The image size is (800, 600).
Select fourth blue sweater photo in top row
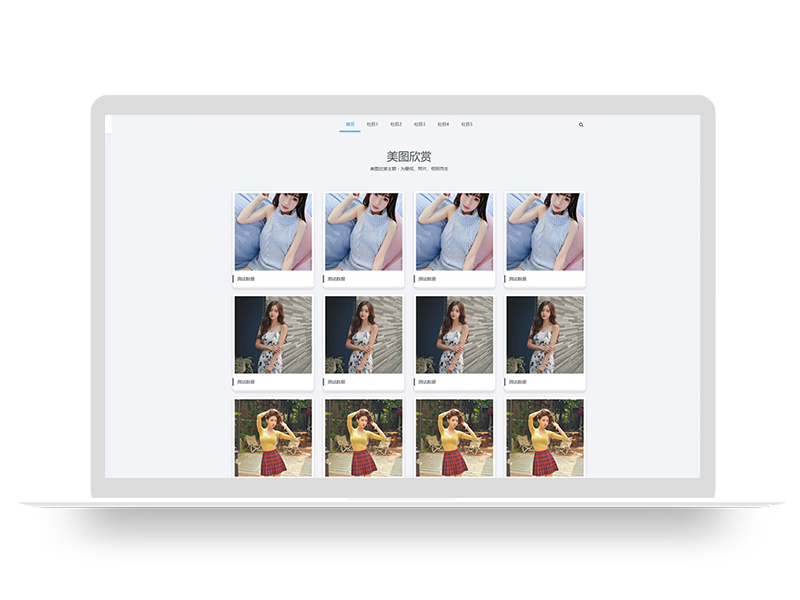click(x=545, y=232)
